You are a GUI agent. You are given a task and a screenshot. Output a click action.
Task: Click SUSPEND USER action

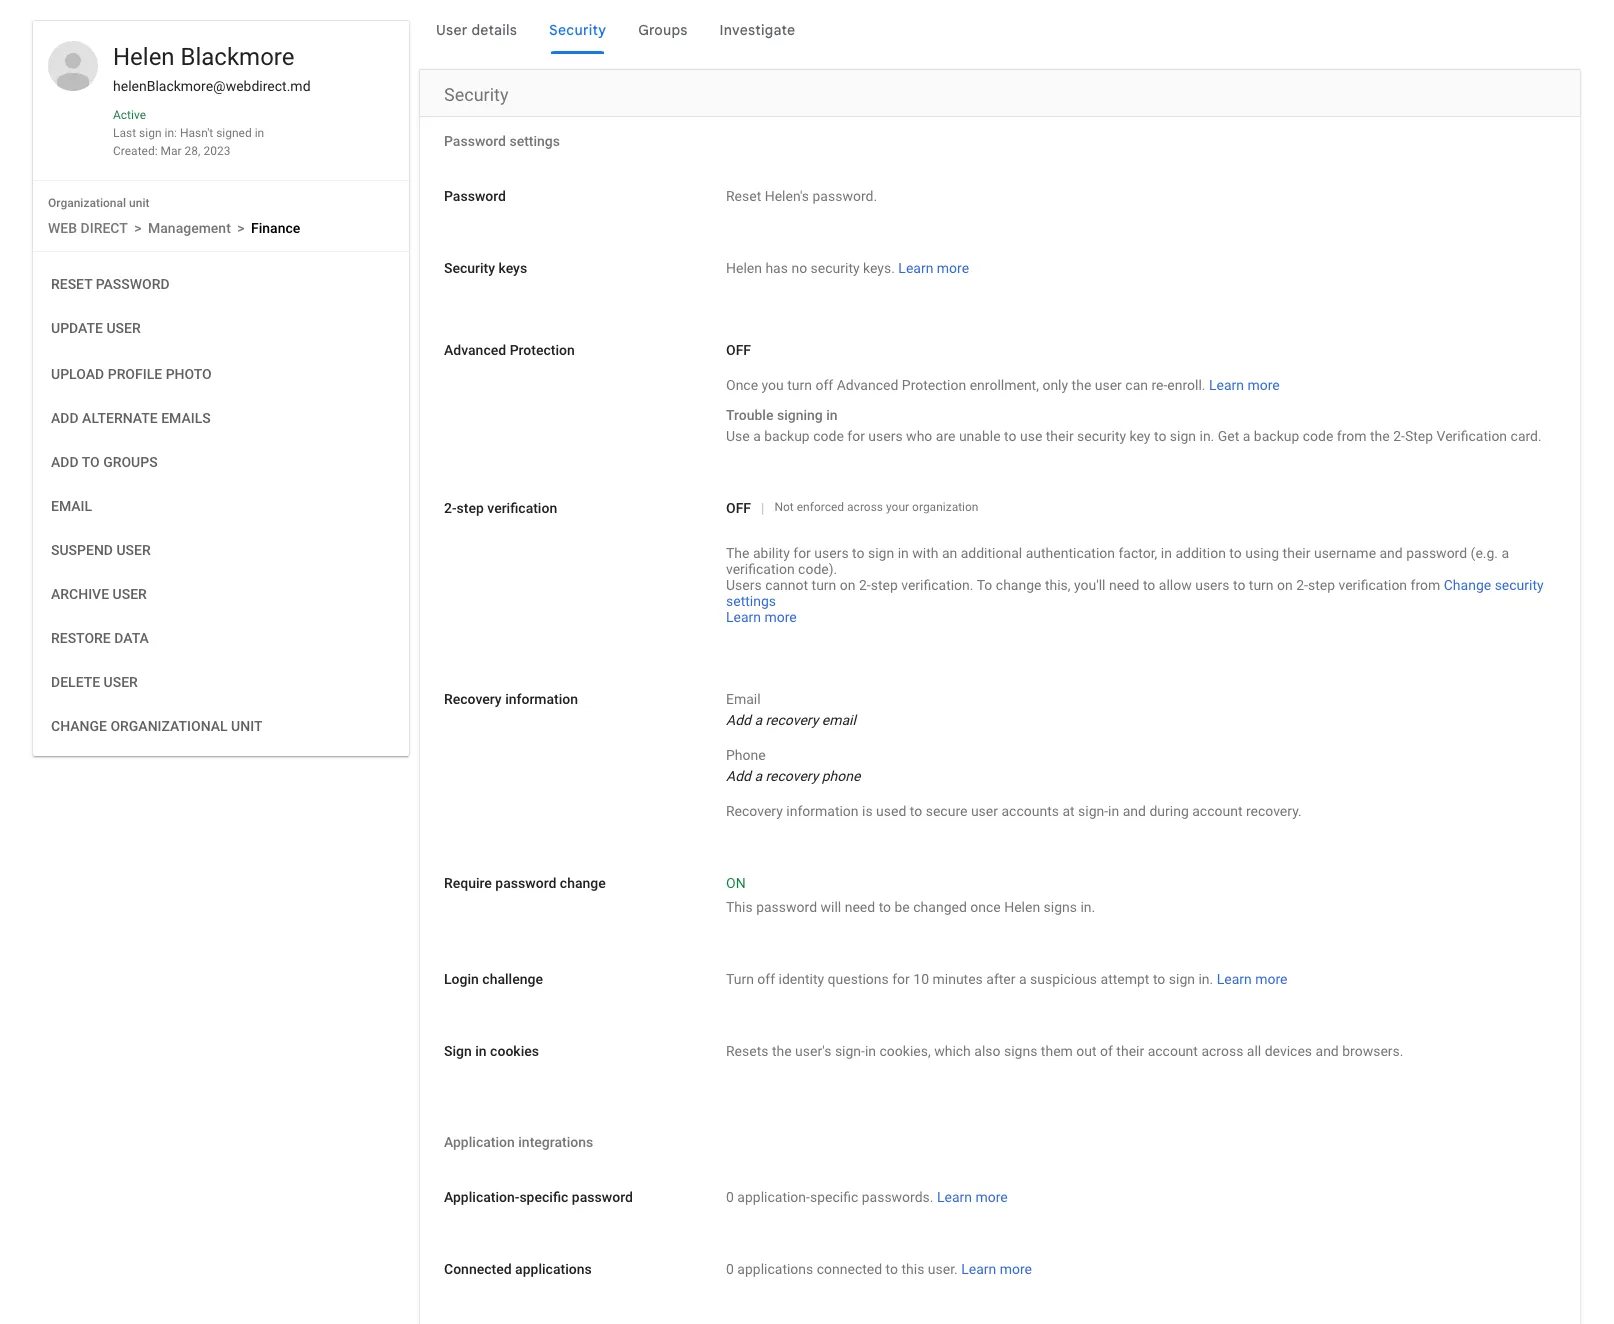tap(101, 550)
